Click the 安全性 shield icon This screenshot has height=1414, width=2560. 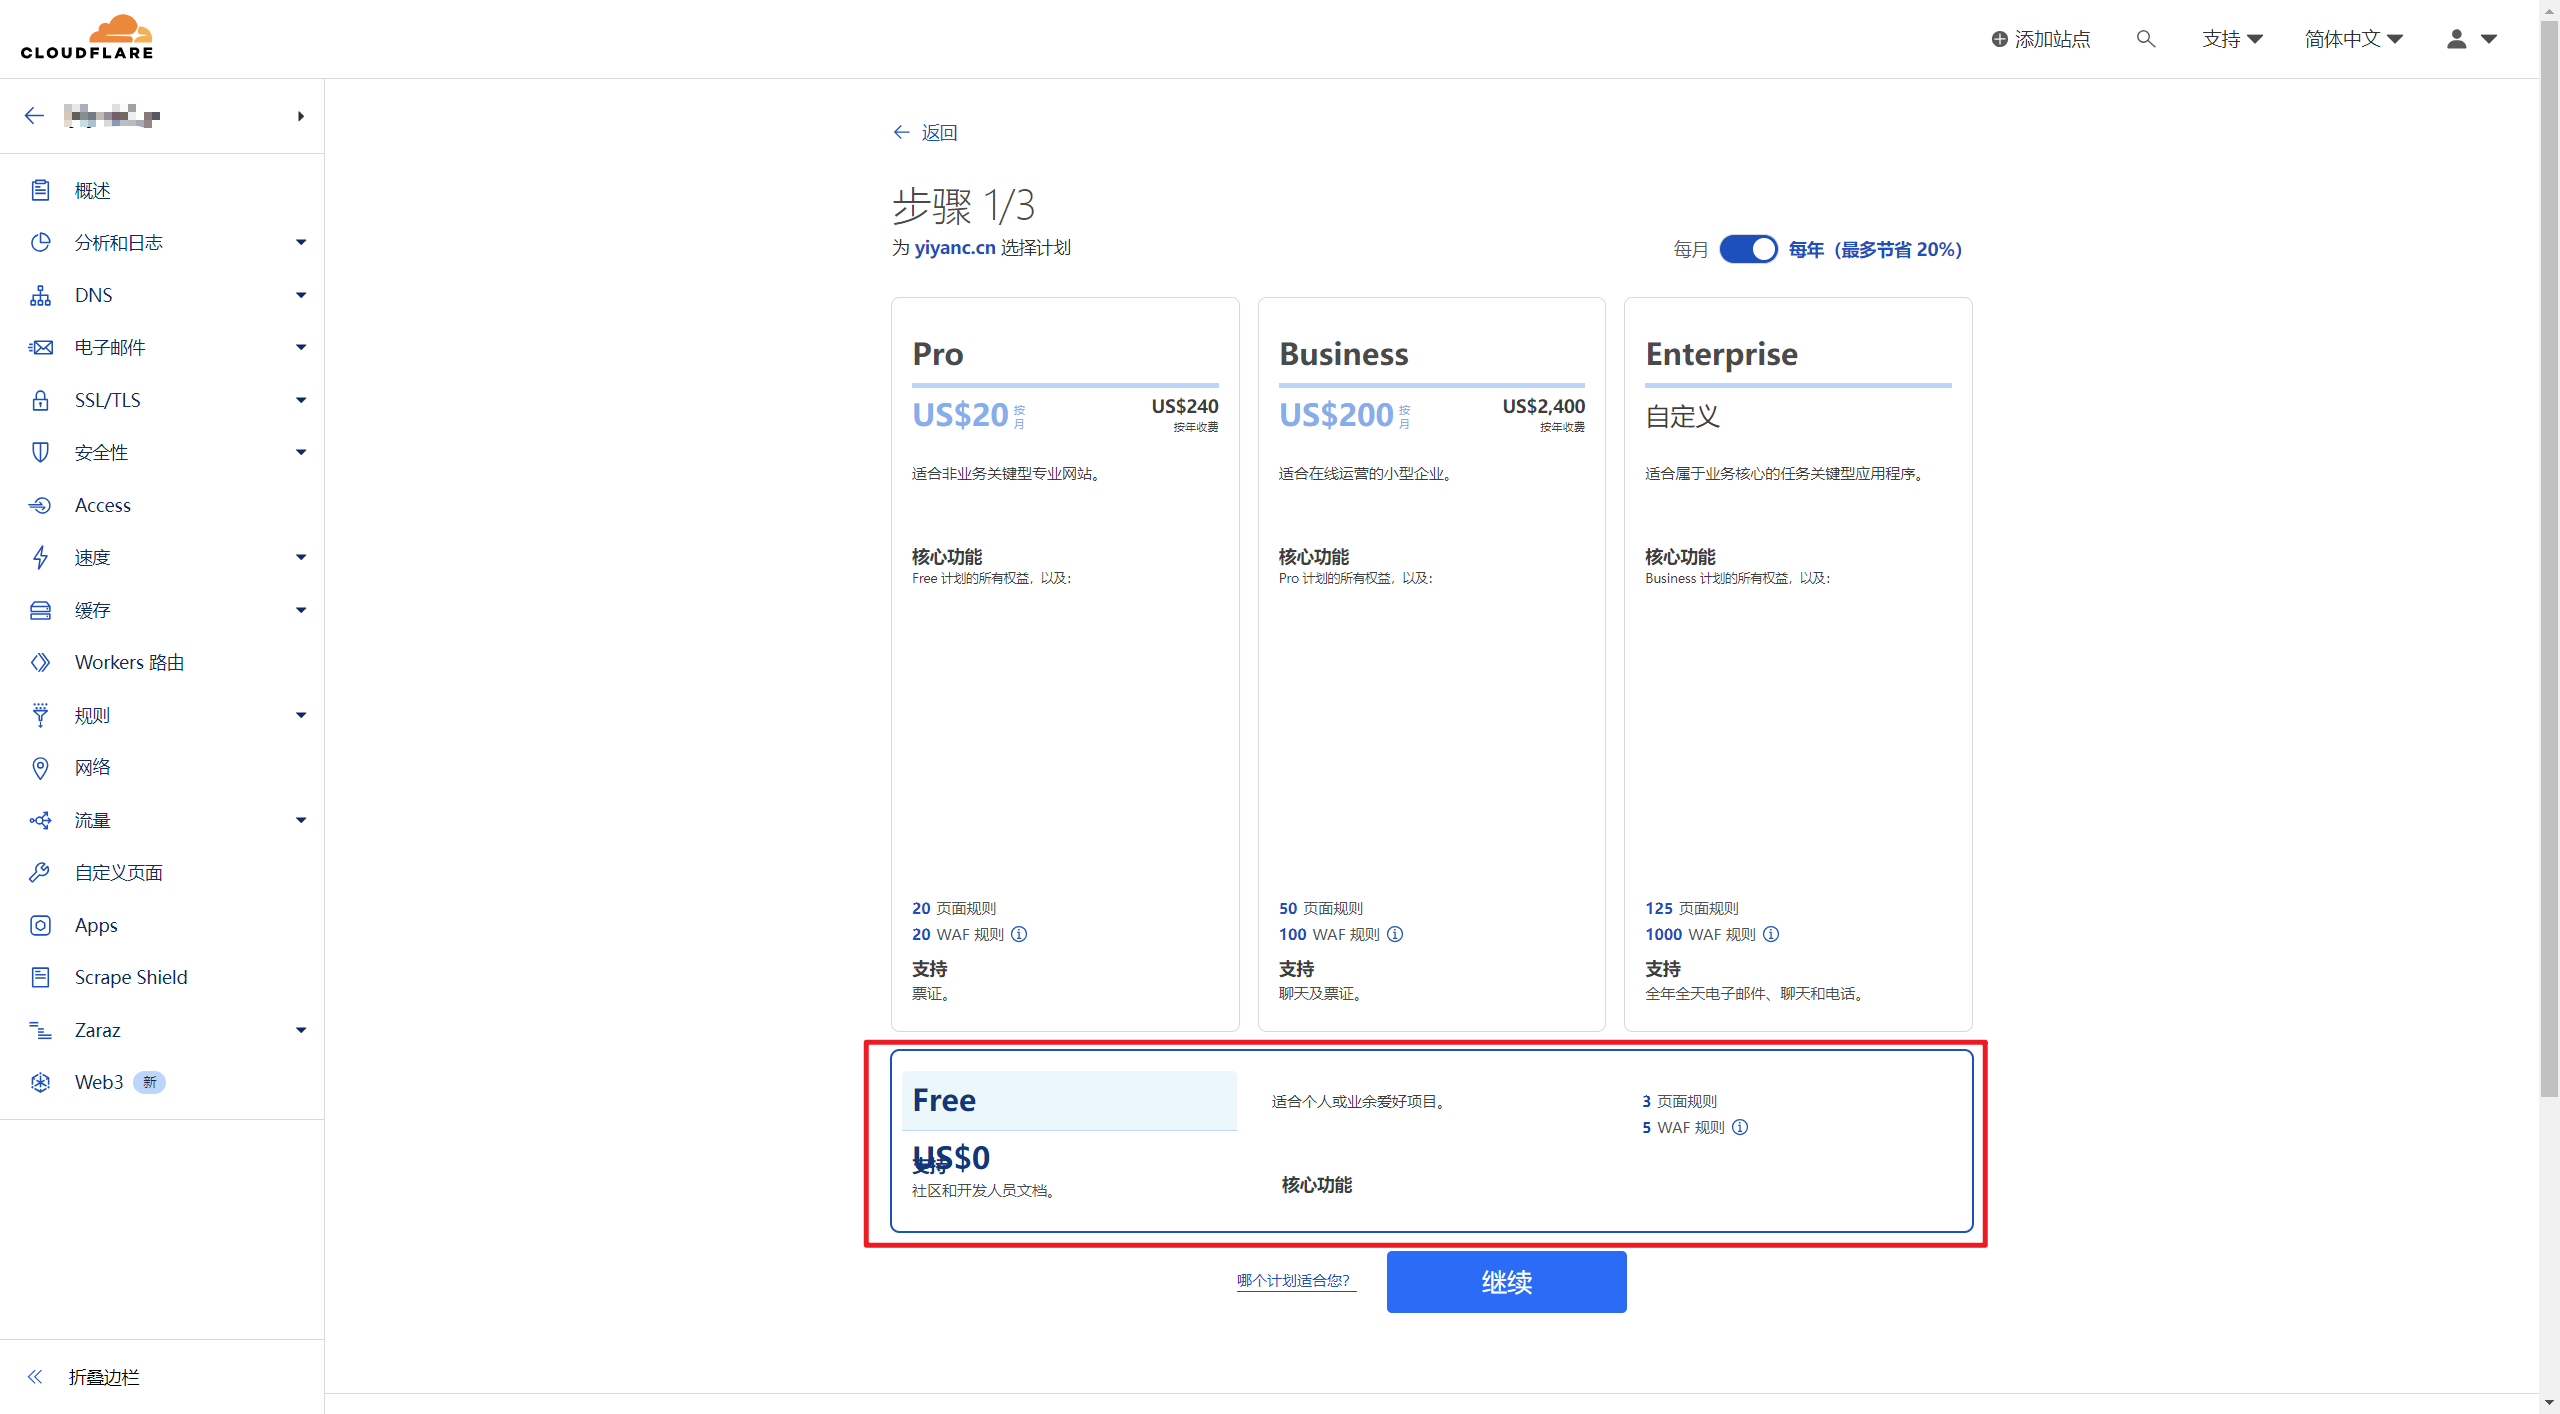40,452
